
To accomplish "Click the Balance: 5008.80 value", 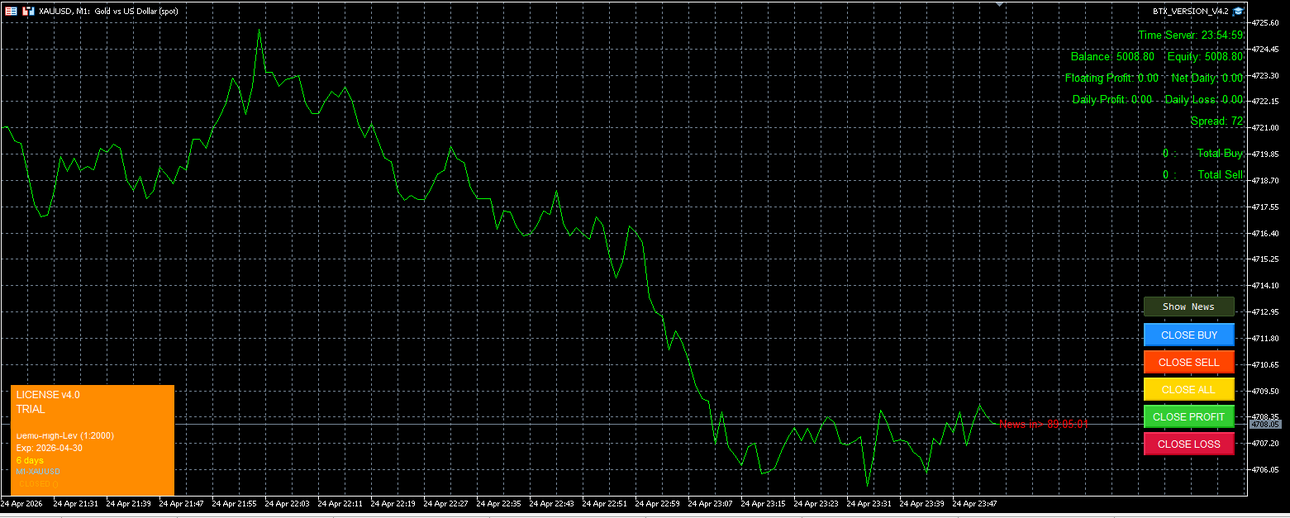I will [1112, 56].
